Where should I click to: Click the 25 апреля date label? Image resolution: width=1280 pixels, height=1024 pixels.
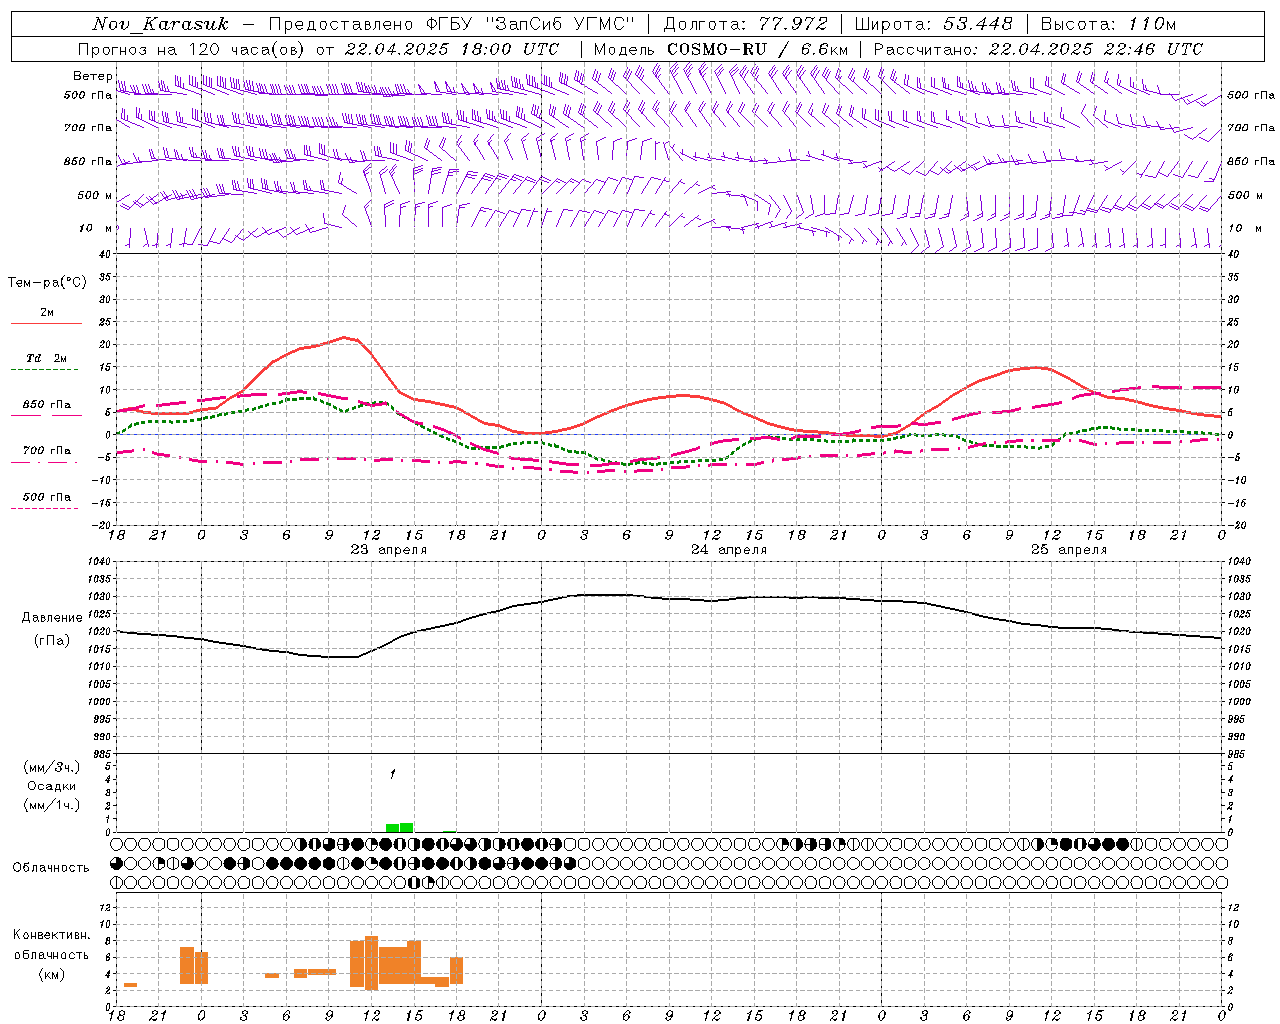pos(1069,550)
